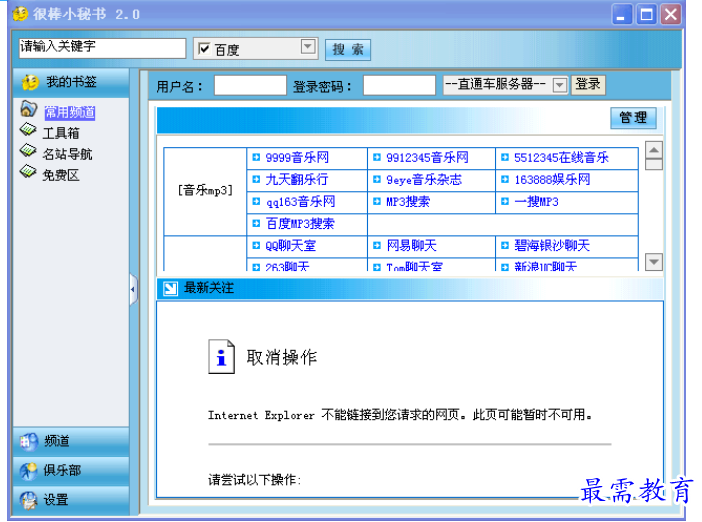Image resolution: width=702 pixels, height=522 pixels.
Task: Focus the 用户名 username field
Action: point(250,85)
